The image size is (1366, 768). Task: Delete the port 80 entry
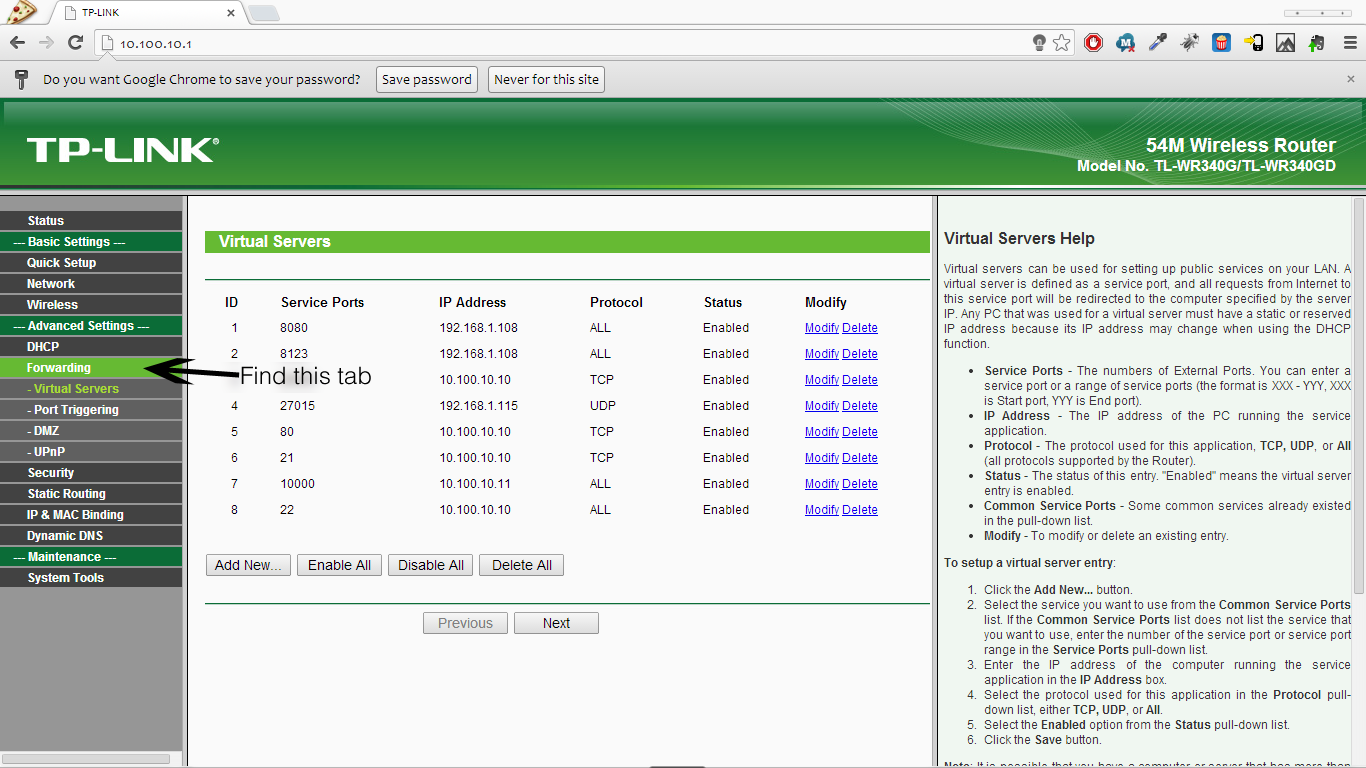[860, 432]
